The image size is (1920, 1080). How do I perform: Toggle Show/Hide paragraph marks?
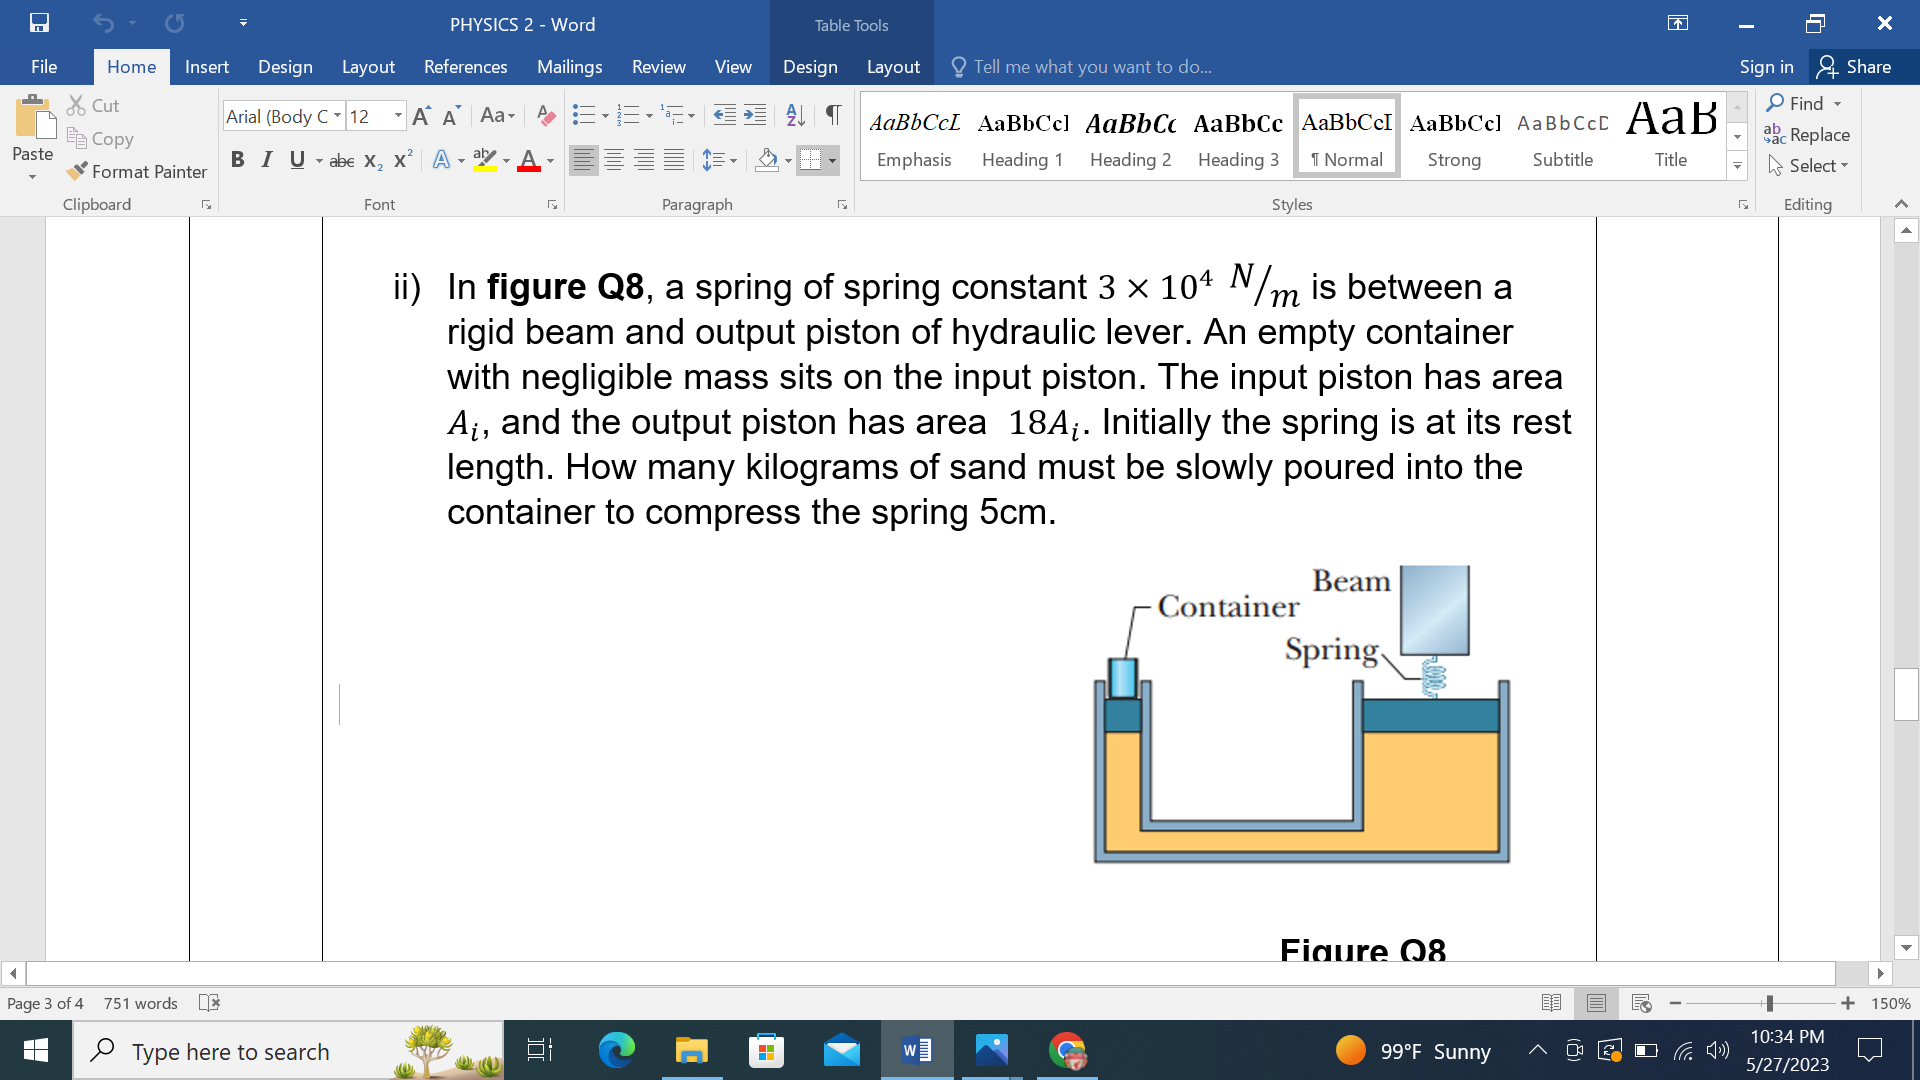[833, 116]
